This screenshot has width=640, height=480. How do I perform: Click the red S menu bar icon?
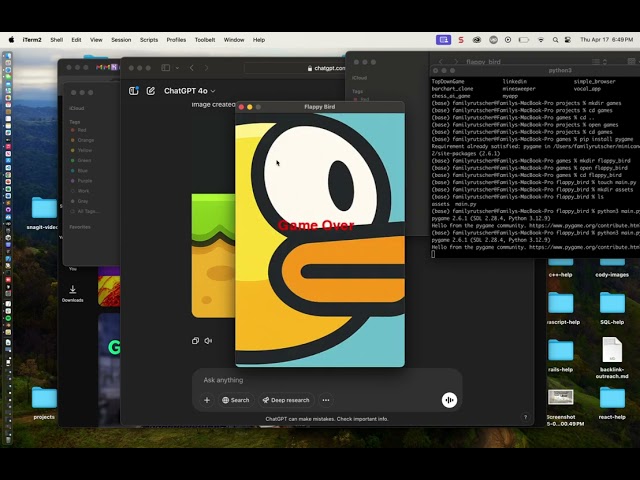coord(461,40)
